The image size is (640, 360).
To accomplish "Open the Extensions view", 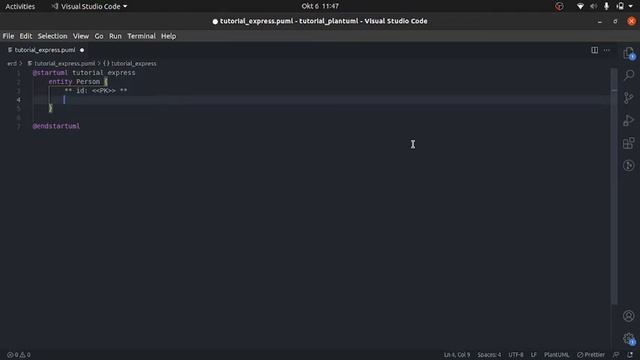I will (x=629, y=143).
